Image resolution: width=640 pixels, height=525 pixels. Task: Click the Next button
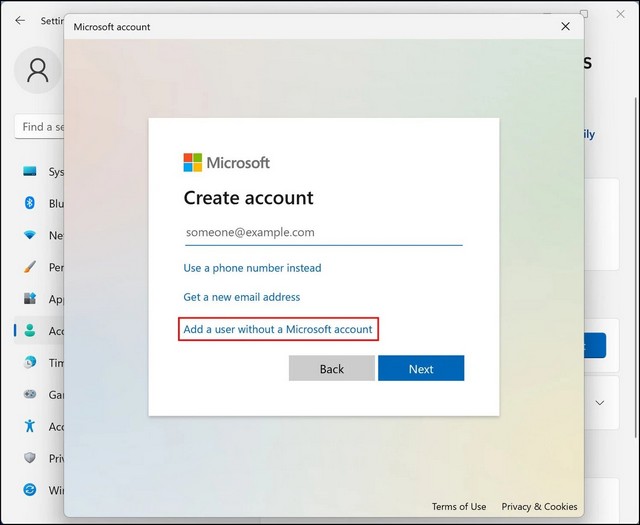pyautogui.click(x=421, y=368)
